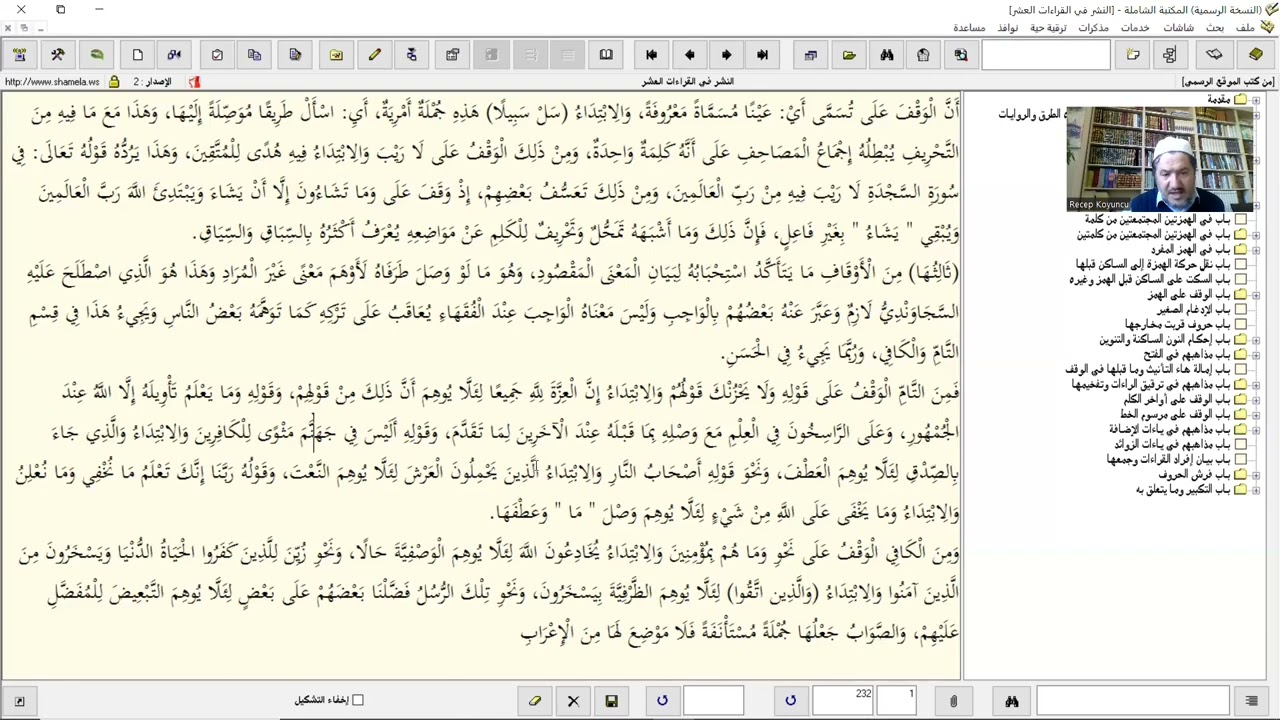Select باب الإدغام الصغير in tree
Screen dimensions: 1280x720
click(x=1193, y=310)
